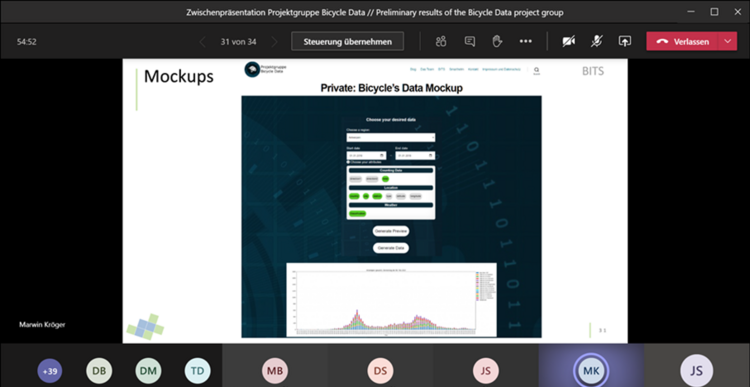Share screen using share content icon
Screen dimensions: 750x387
[x=625, y=42]
